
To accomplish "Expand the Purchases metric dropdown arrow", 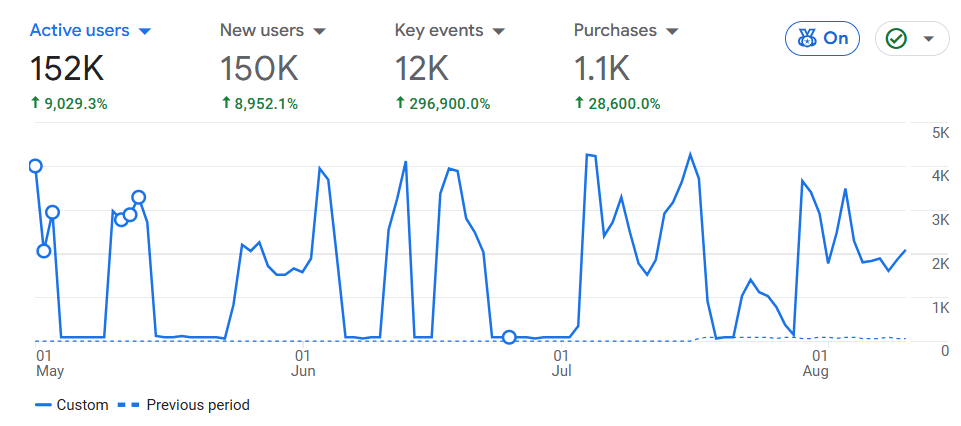I will [x=672, y=31].
